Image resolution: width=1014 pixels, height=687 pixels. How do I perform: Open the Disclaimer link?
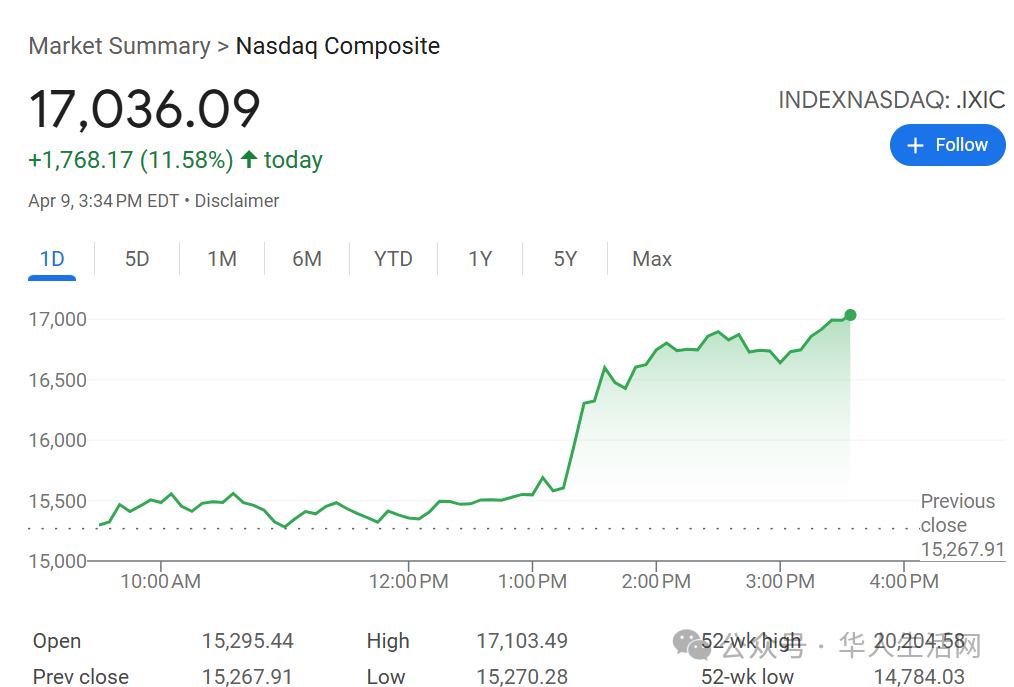click(x=237, y=201)
